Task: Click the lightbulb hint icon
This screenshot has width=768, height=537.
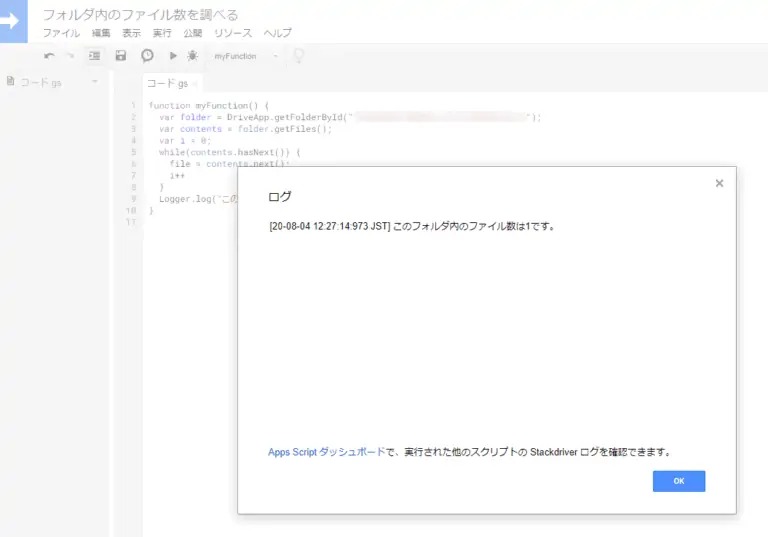Action: tap(298, 56)
